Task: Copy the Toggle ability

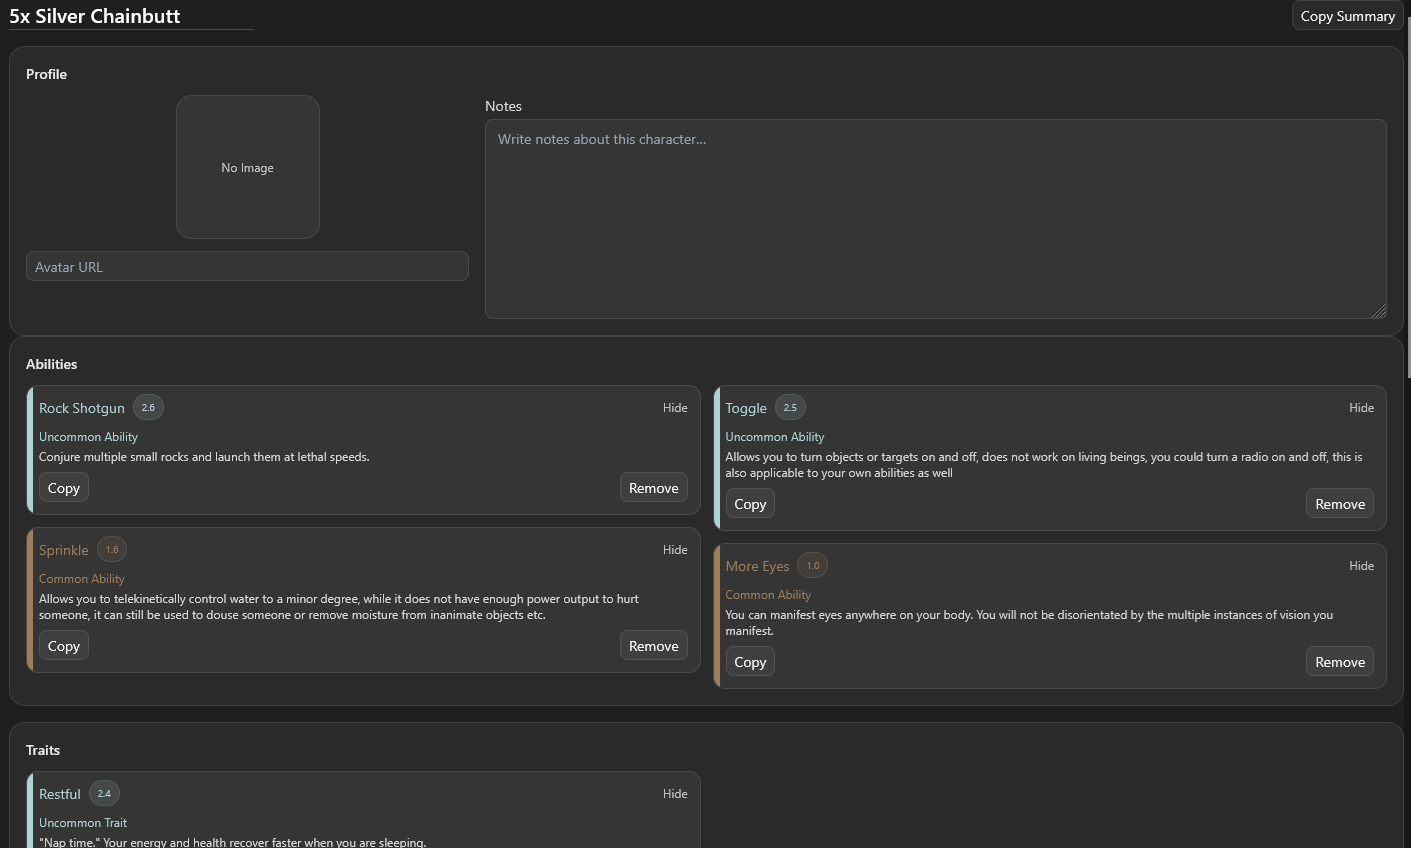Action: click(750, 504)
